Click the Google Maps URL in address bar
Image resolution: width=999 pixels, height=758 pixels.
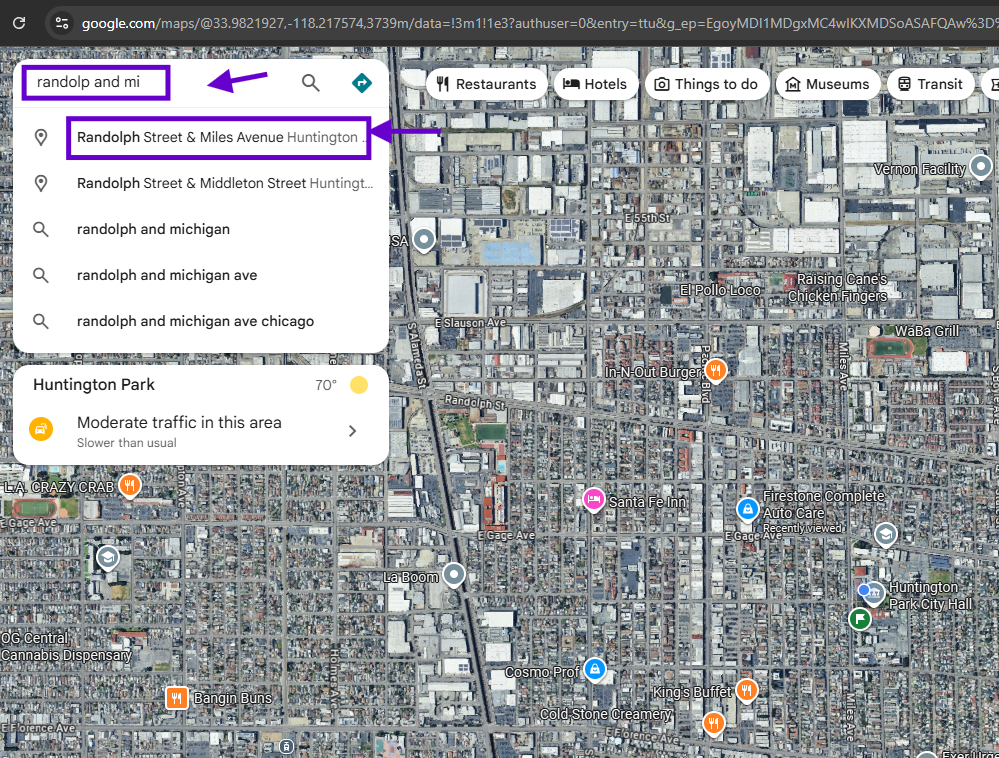tap(538, 24)
